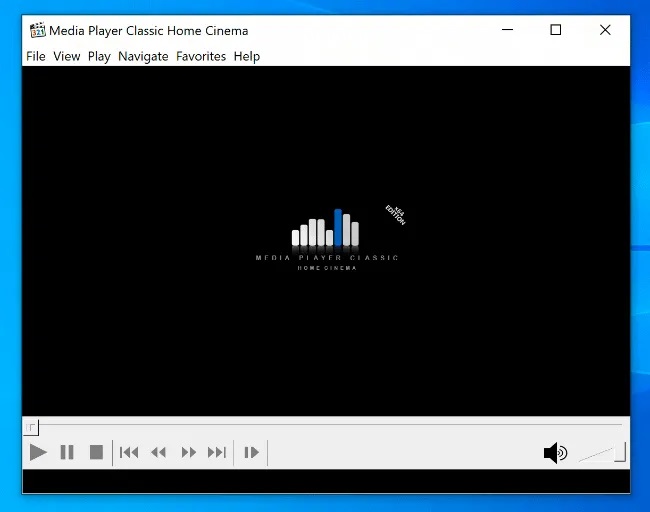This screenshot has width=650, height=512.
Task: Click the volume slider
Action: point(602,454)
